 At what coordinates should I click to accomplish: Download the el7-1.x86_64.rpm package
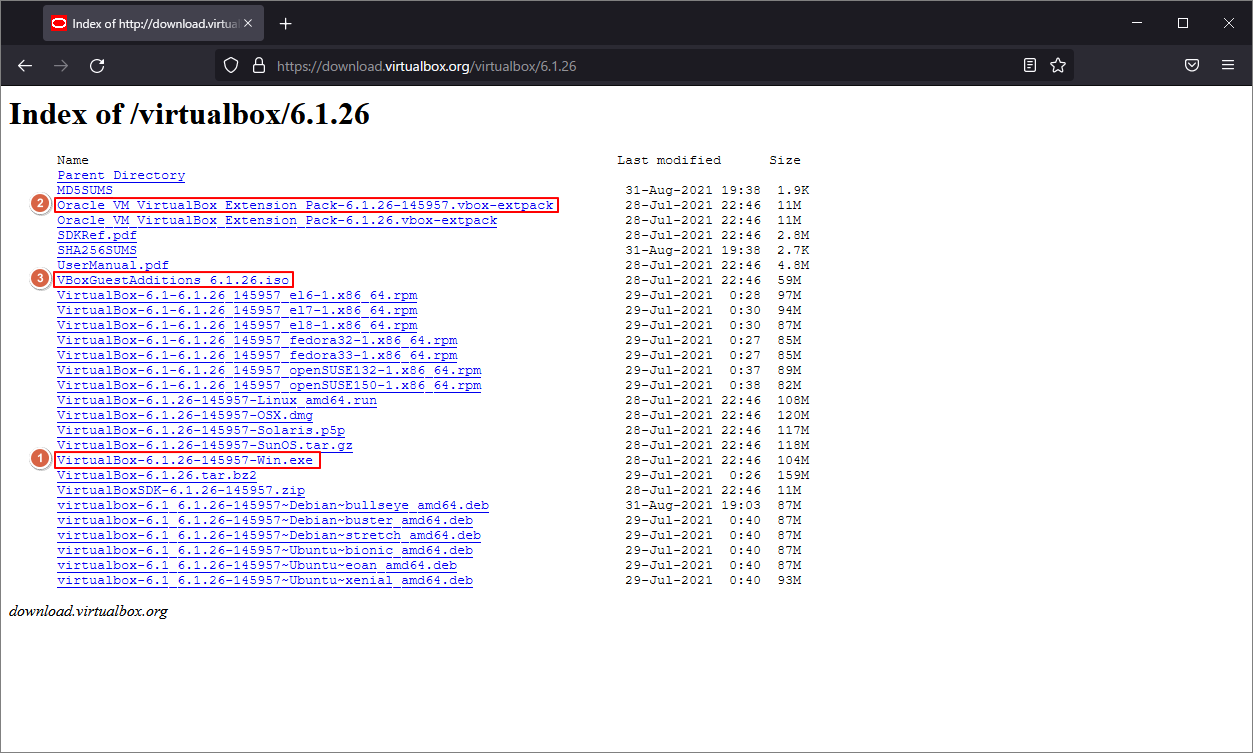point(237,310)
